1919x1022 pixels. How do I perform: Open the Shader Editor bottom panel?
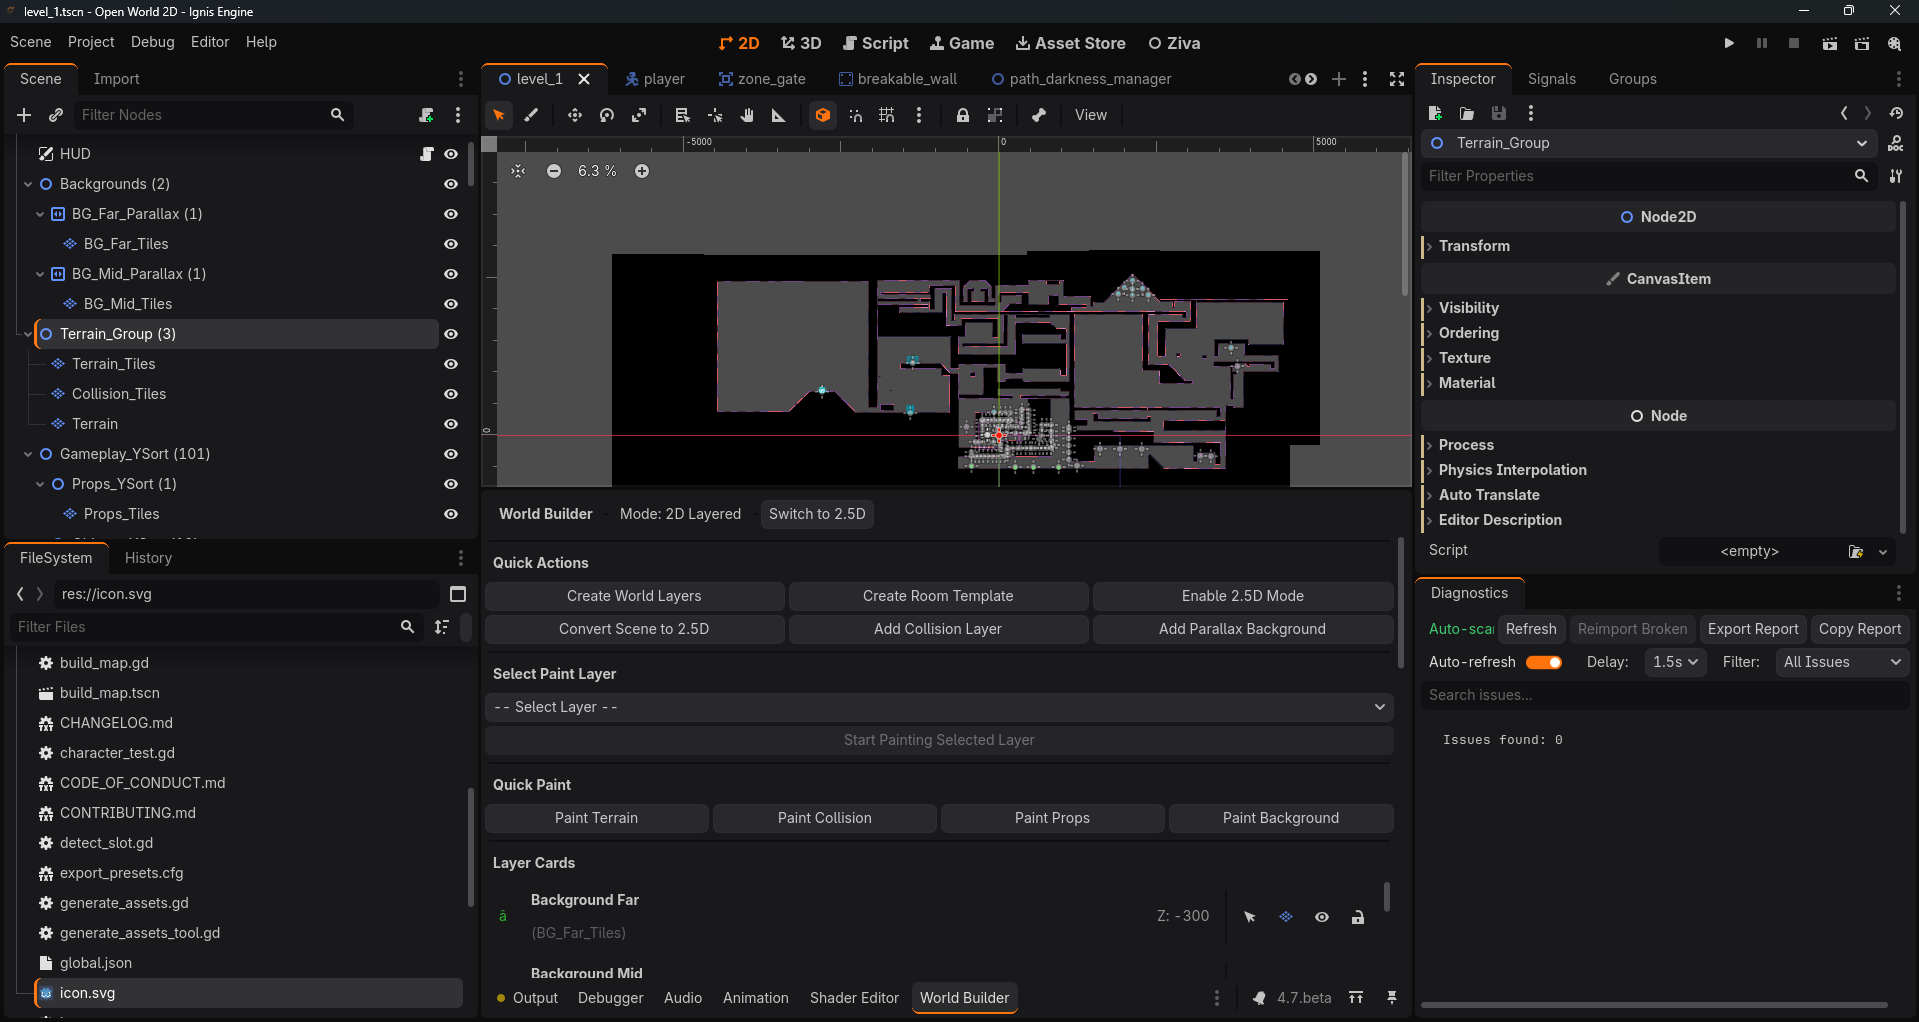pyautogui.click(x=854, y=998)
